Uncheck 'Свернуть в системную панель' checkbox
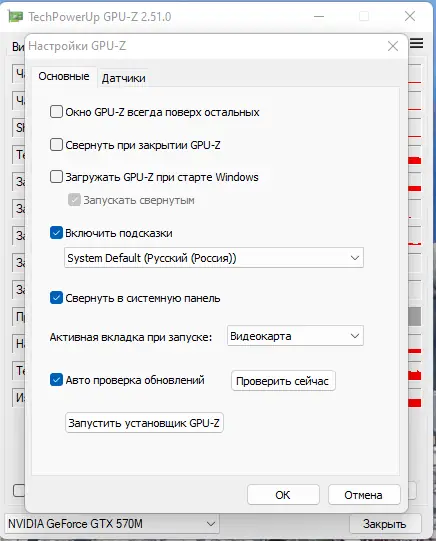This screenshot has width=436, height=541. [56, 298]
